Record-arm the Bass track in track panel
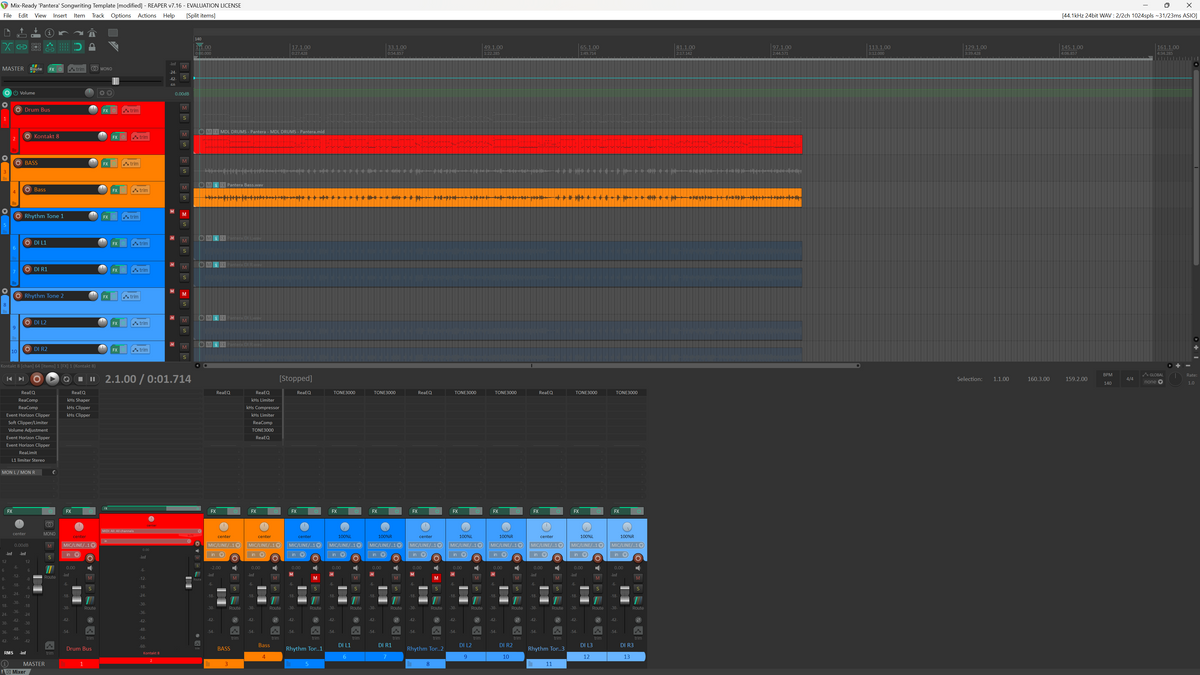The height and width of the screenshot is (675, 1200). tap(27, 189)
